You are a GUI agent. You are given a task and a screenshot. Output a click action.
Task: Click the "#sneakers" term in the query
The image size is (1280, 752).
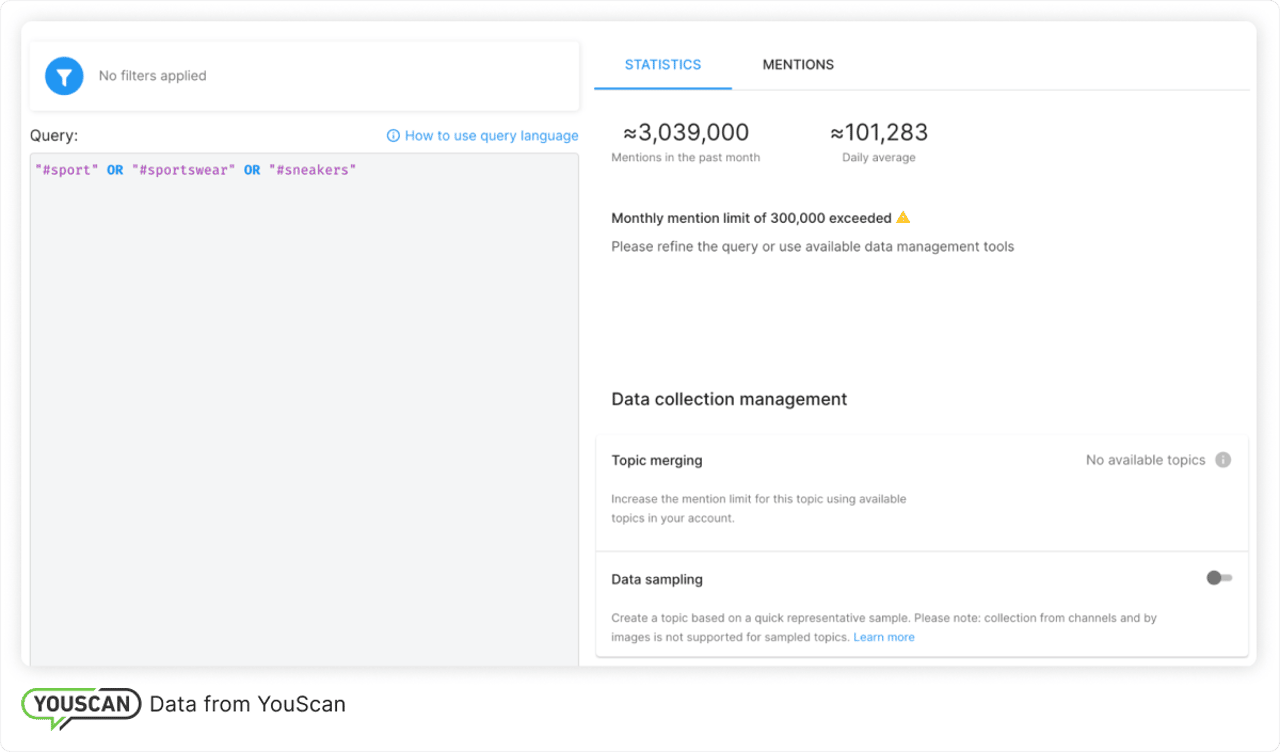(312, 170)
